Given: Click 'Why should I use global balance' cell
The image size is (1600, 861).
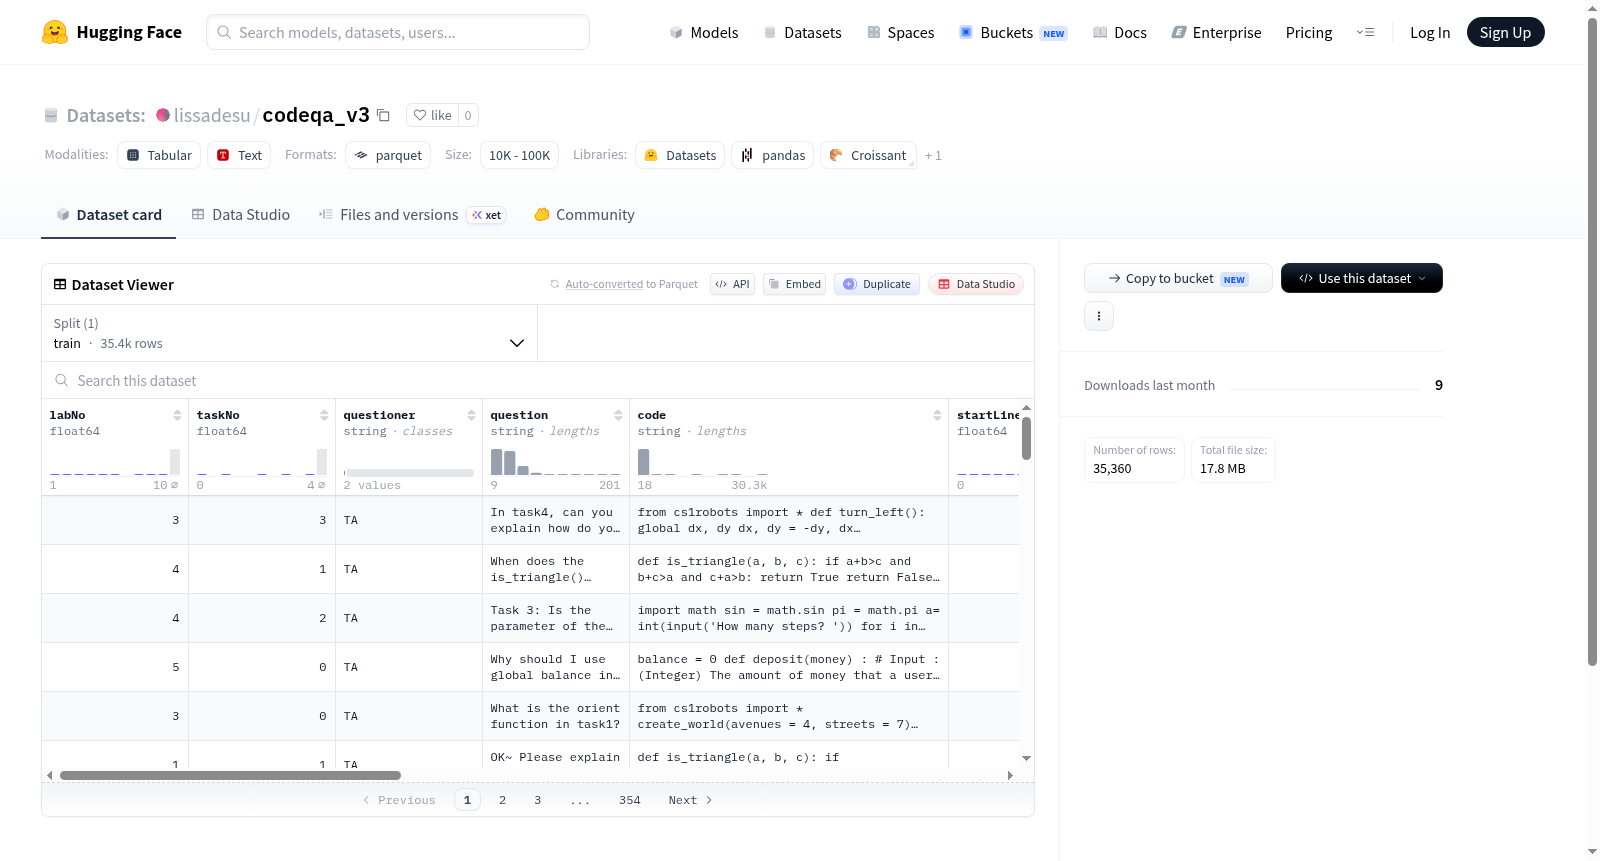Looking at the screenshot, I should [x=556, y=667].
